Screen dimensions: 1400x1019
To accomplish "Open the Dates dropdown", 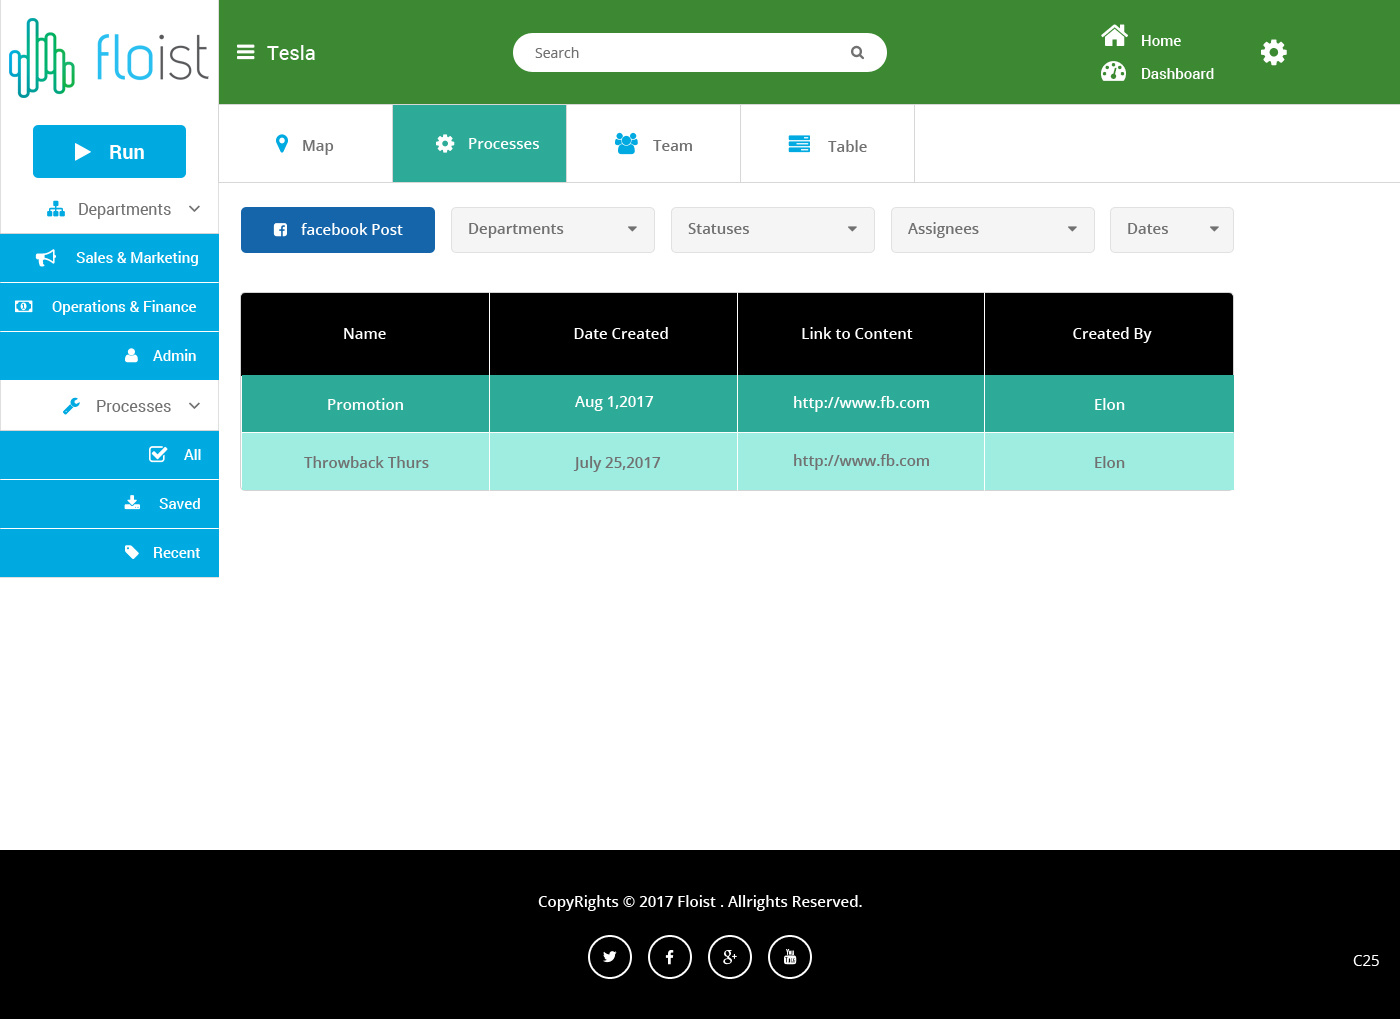I will [1171, 229].
